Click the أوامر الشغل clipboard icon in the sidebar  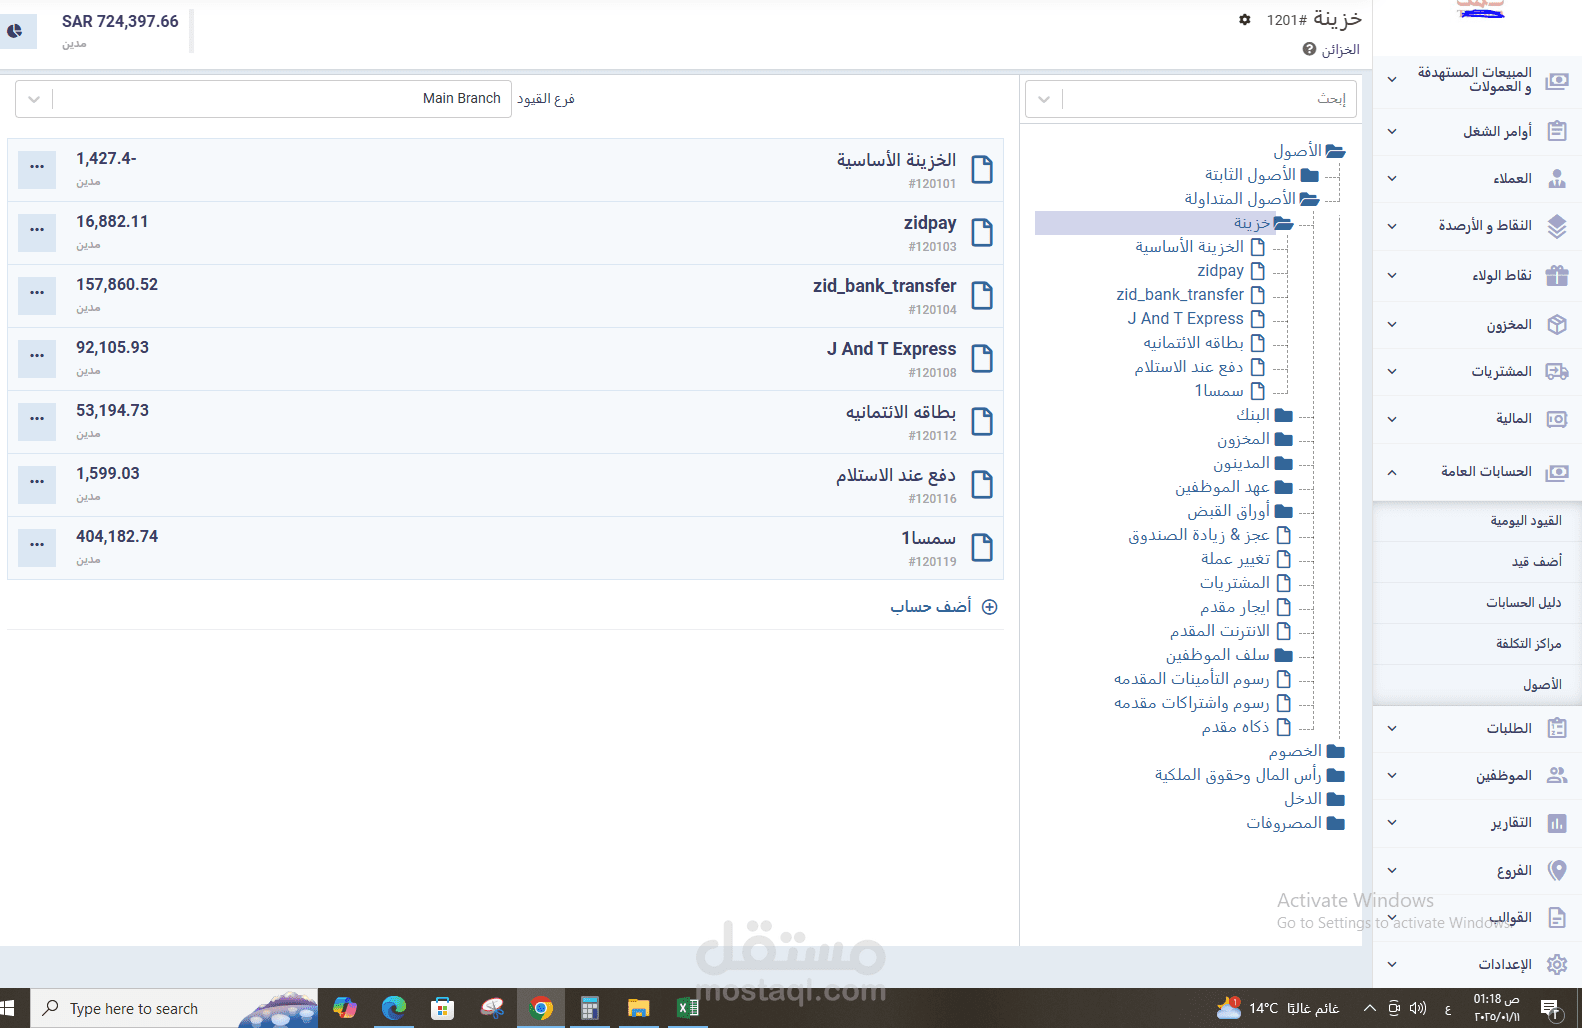[x=1557, y=131]
